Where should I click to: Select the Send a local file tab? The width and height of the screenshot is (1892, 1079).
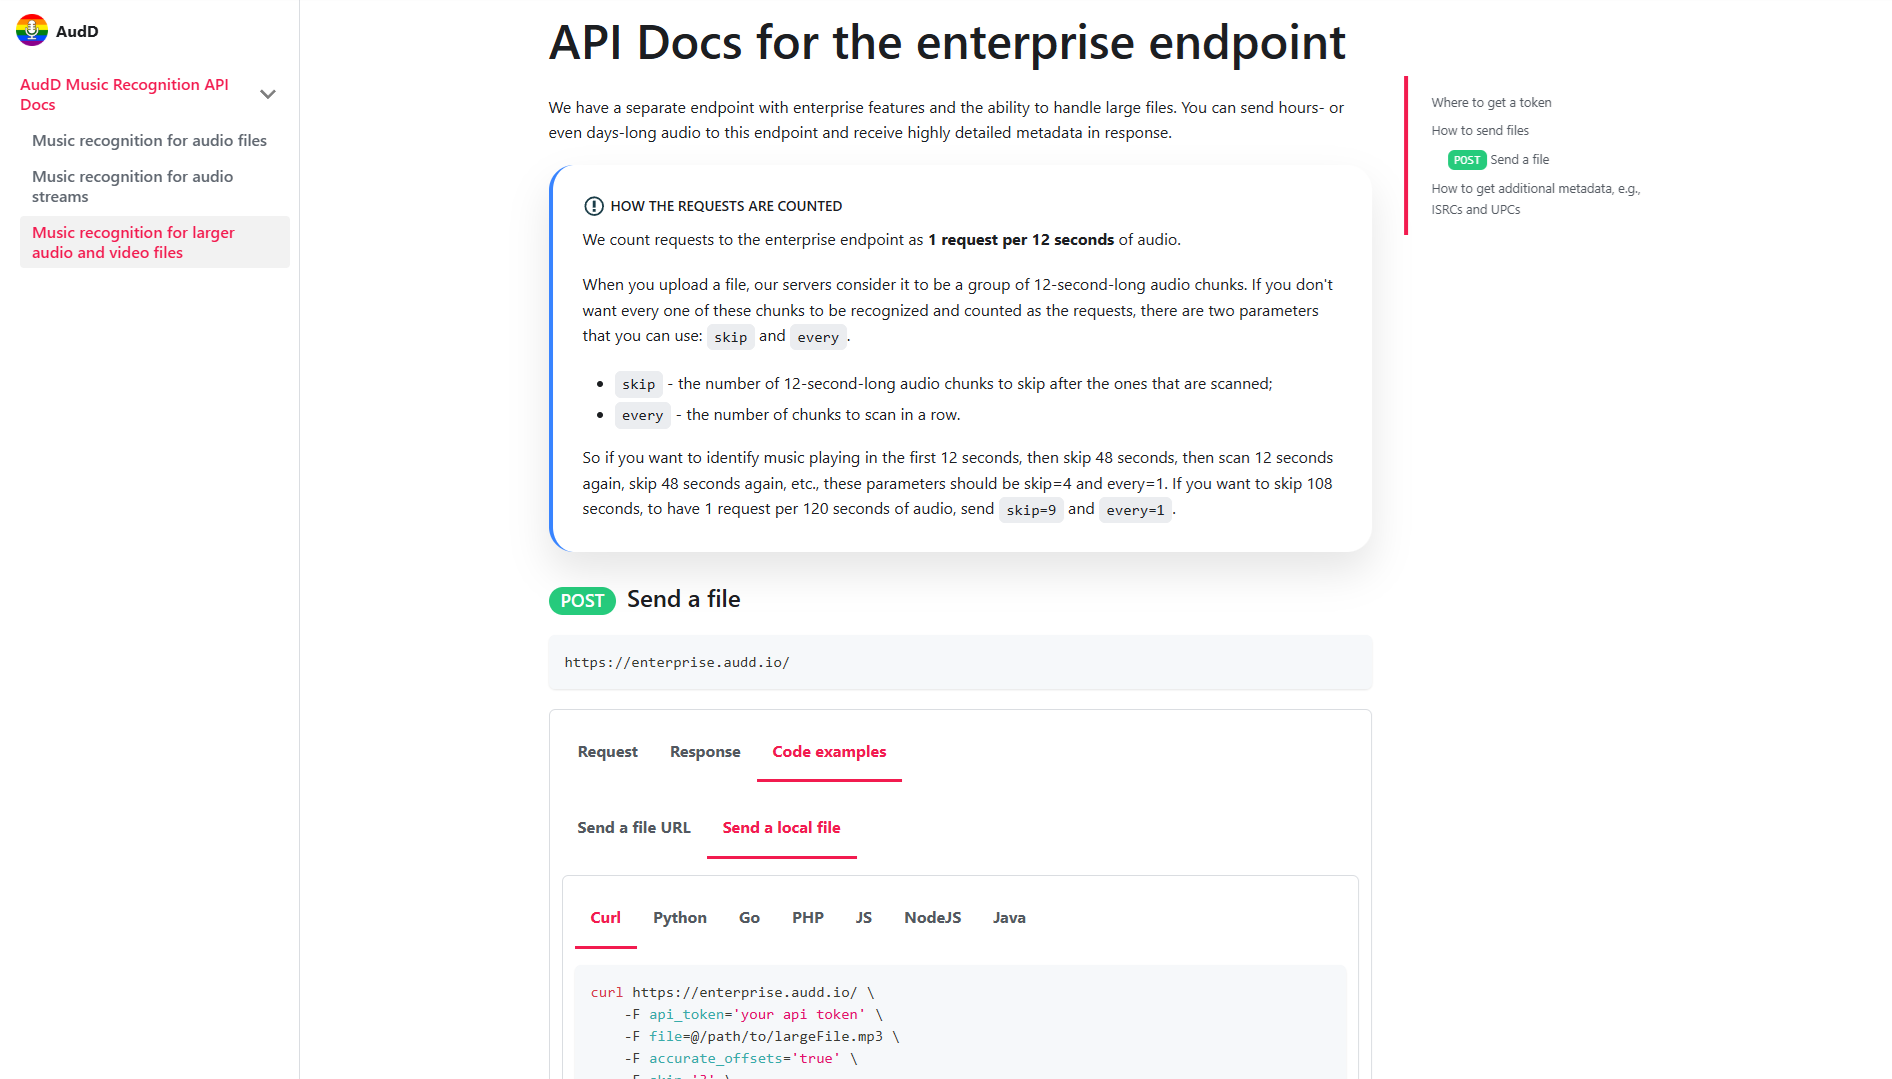coord(781,827)
